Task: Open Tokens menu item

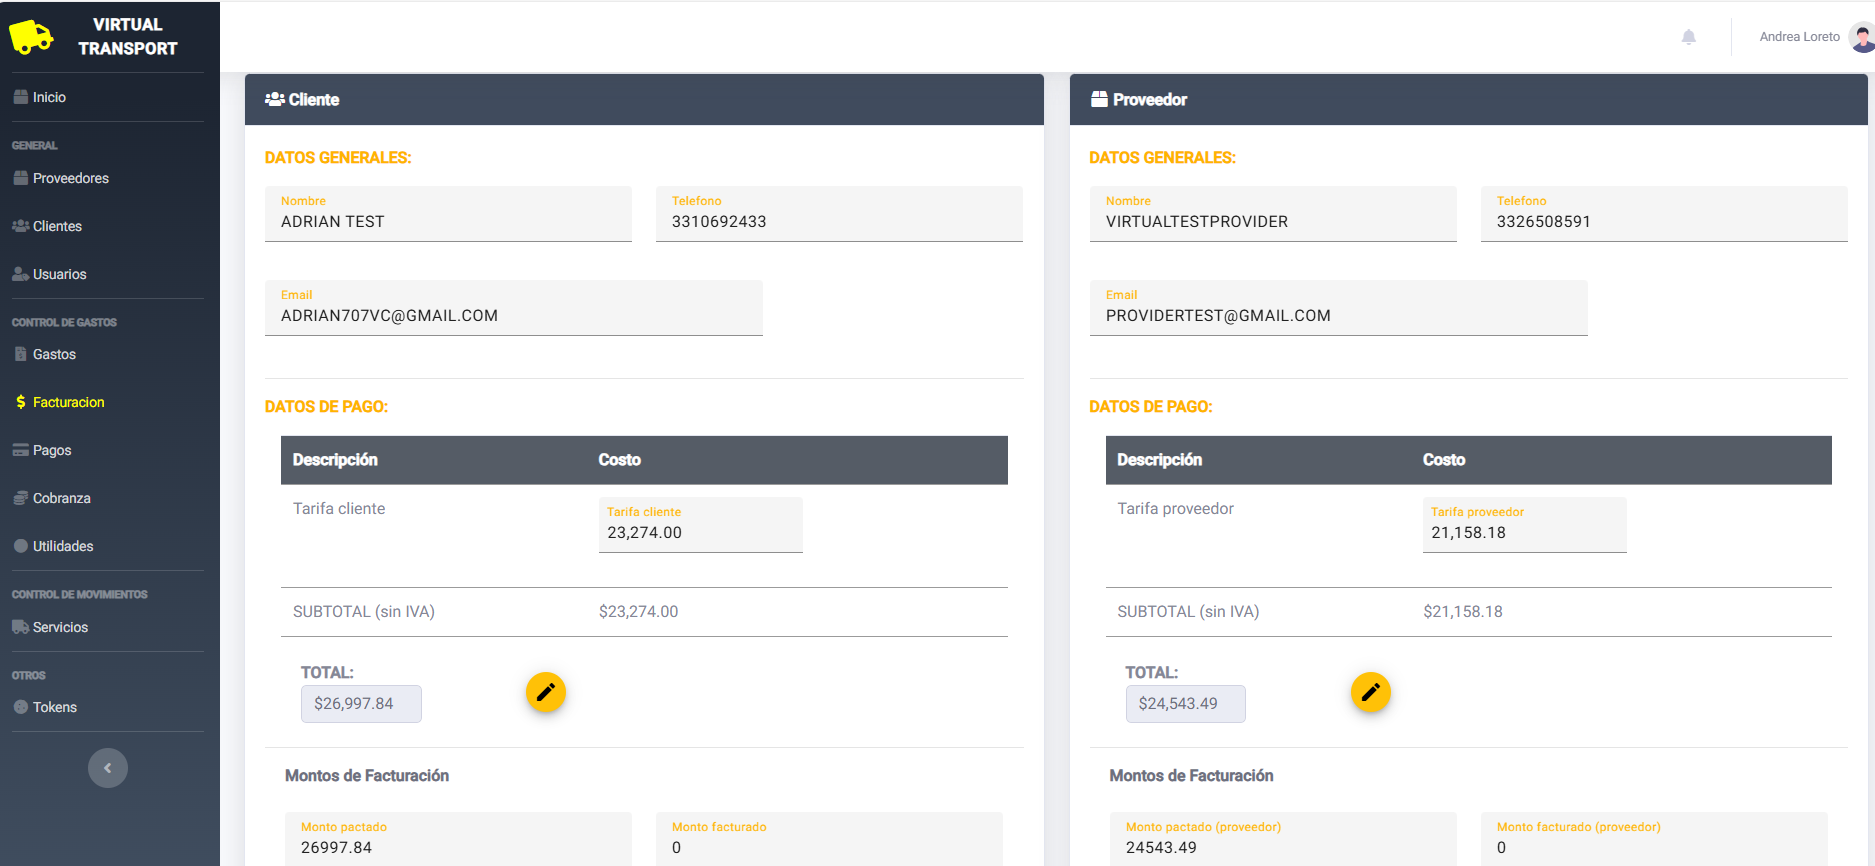Action: click(54, 707)
